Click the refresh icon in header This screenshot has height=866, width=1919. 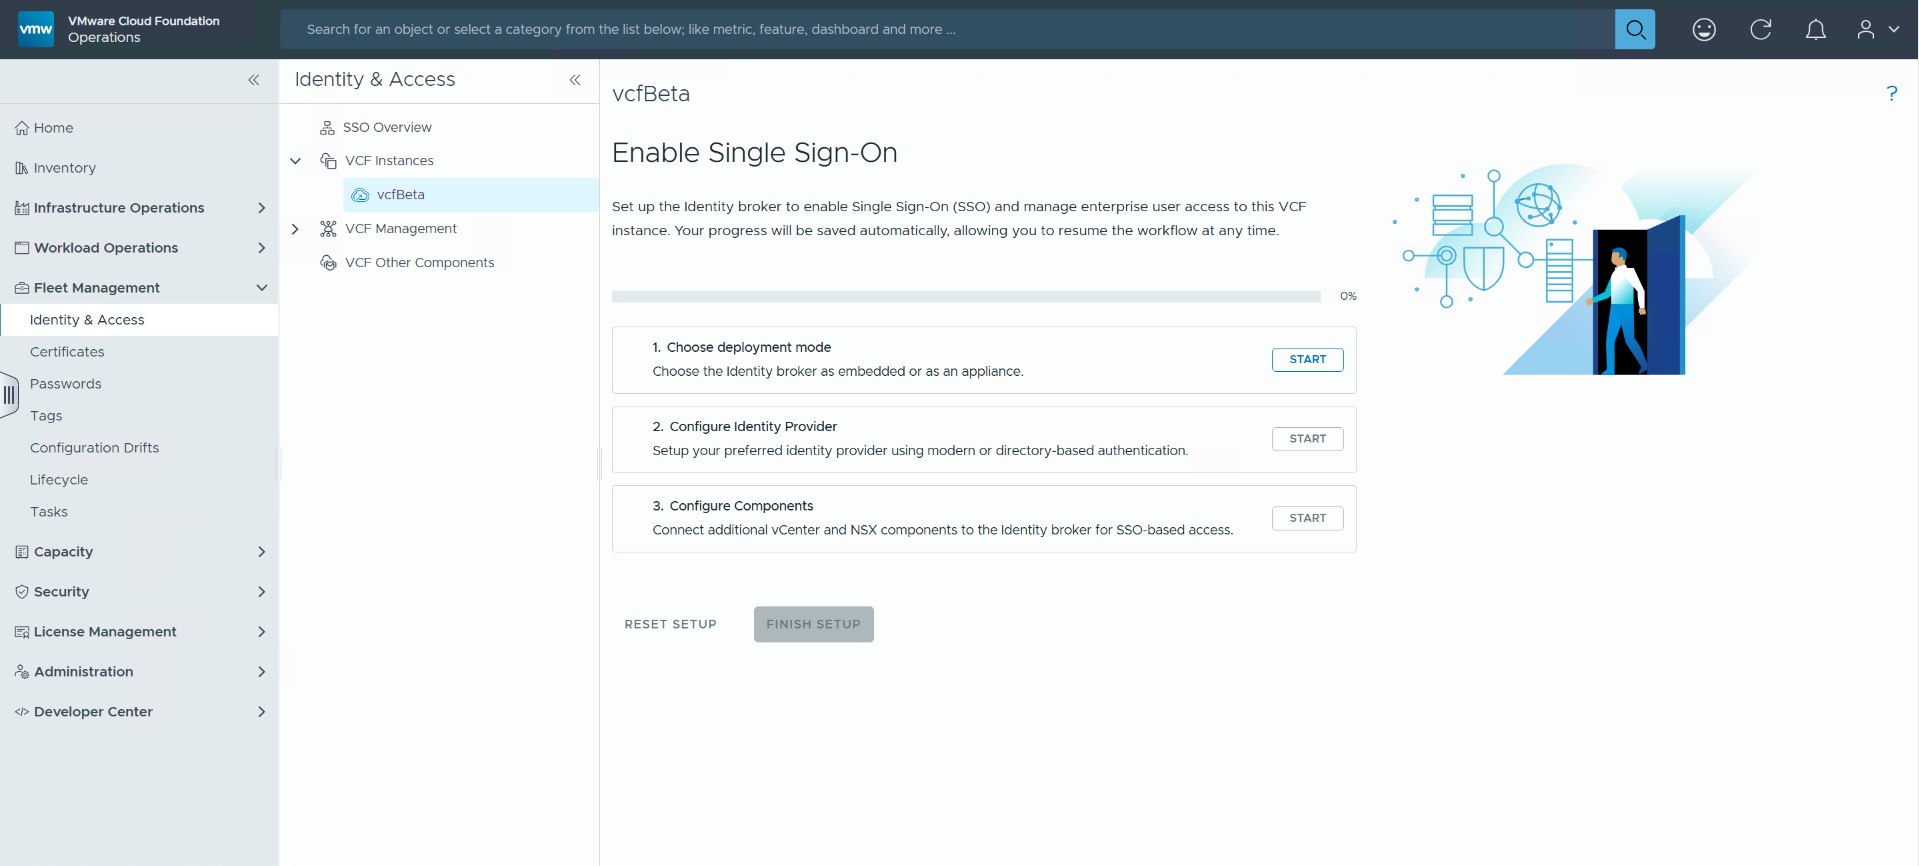1761,30
